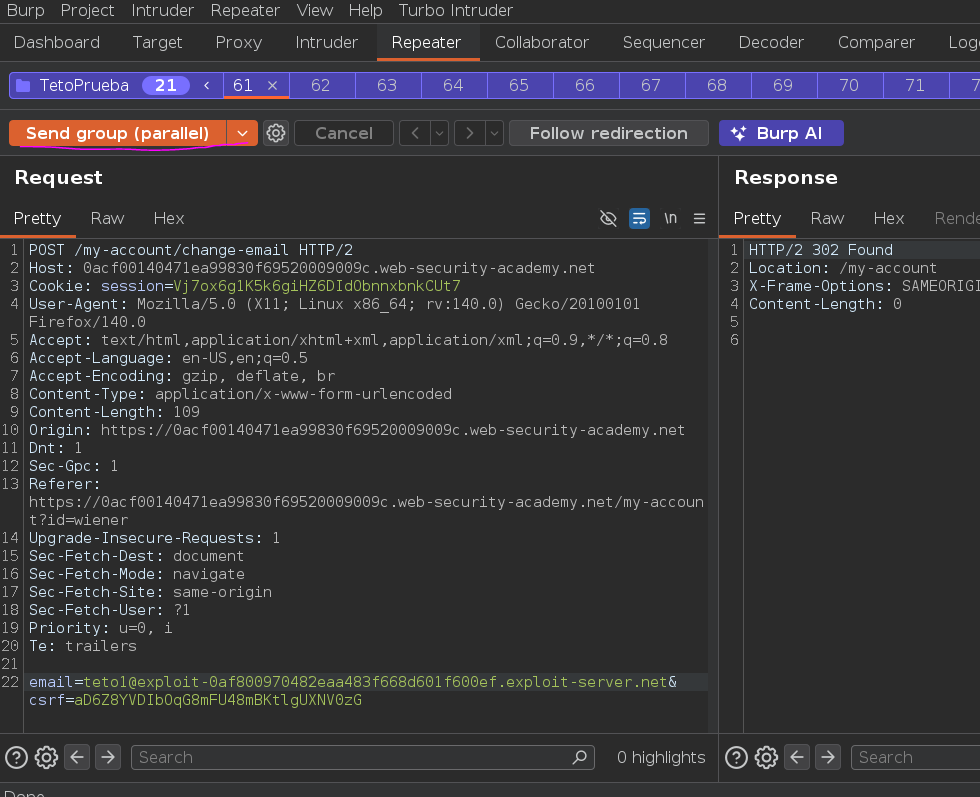Viewport: 980px width, 797px height.
Task: Toggle line wrap icon in Request
Action: coord(639,218)
